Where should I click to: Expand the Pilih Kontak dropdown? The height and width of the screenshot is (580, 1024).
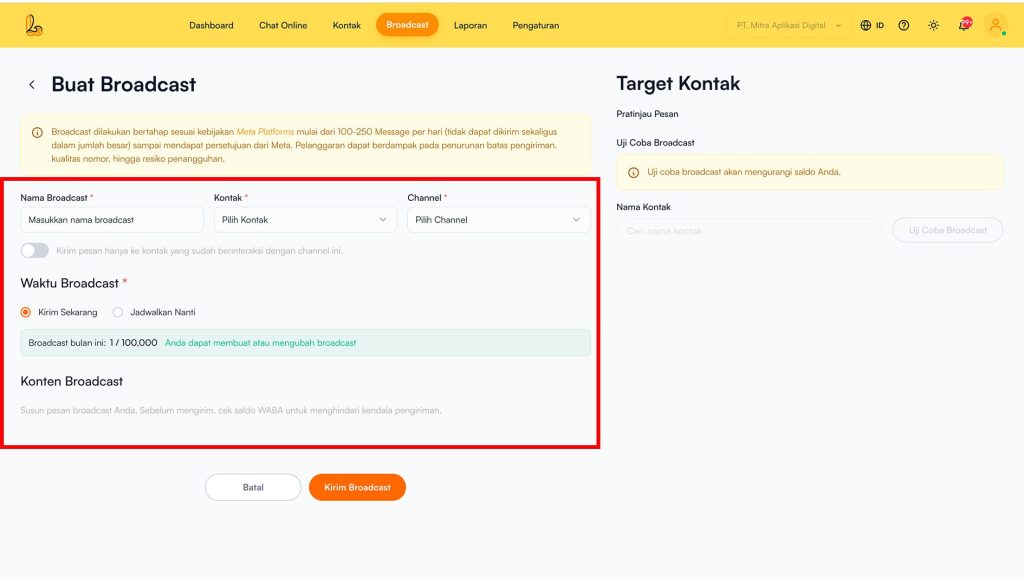[x=304, y=220]
